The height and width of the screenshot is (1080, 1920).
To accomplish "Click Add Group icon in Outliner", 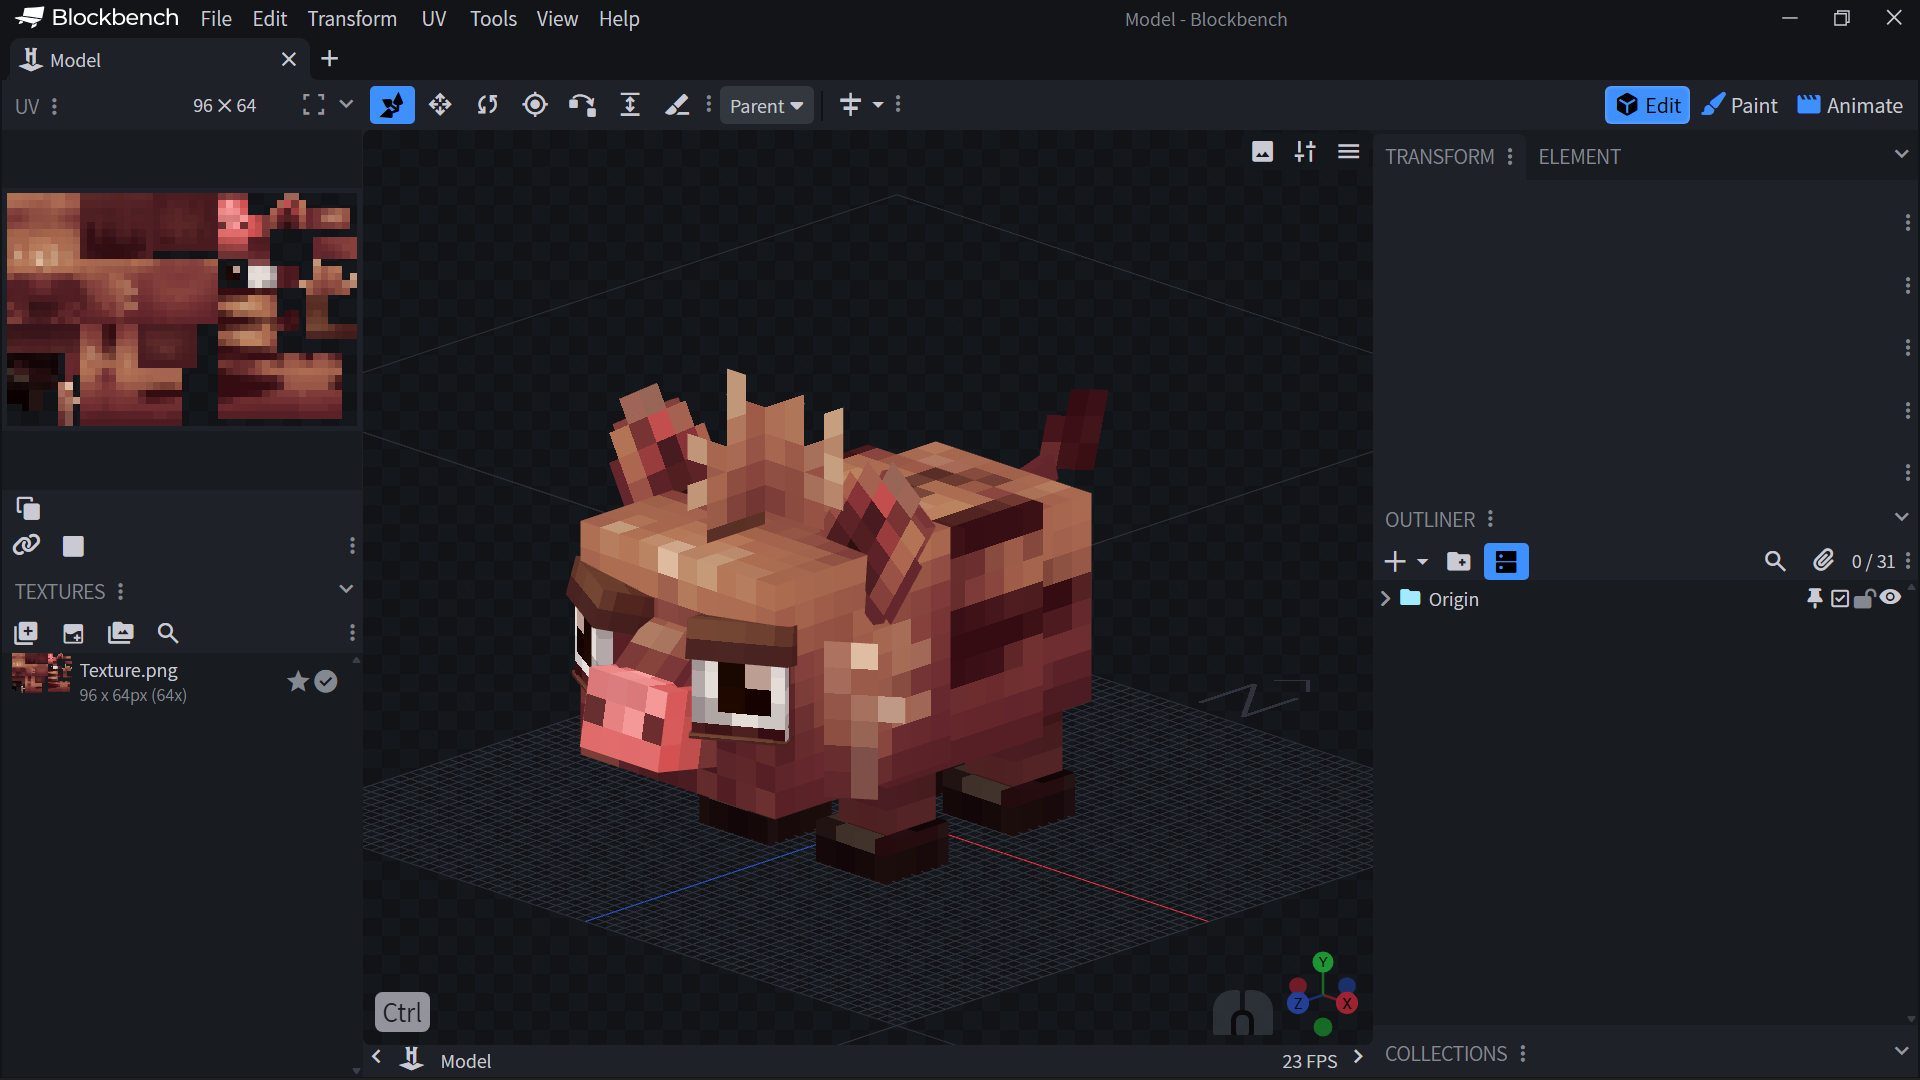I will point(1459,562).
